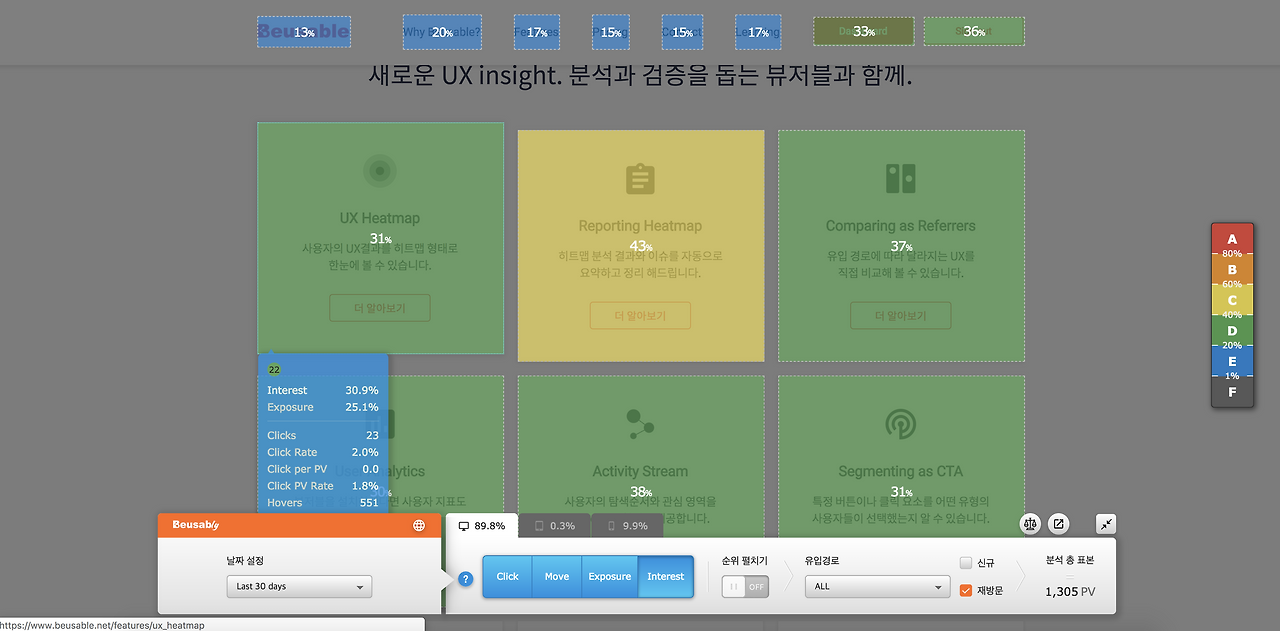Click the blue question mark help icon

pyautogui.click(x=465, y=578)
